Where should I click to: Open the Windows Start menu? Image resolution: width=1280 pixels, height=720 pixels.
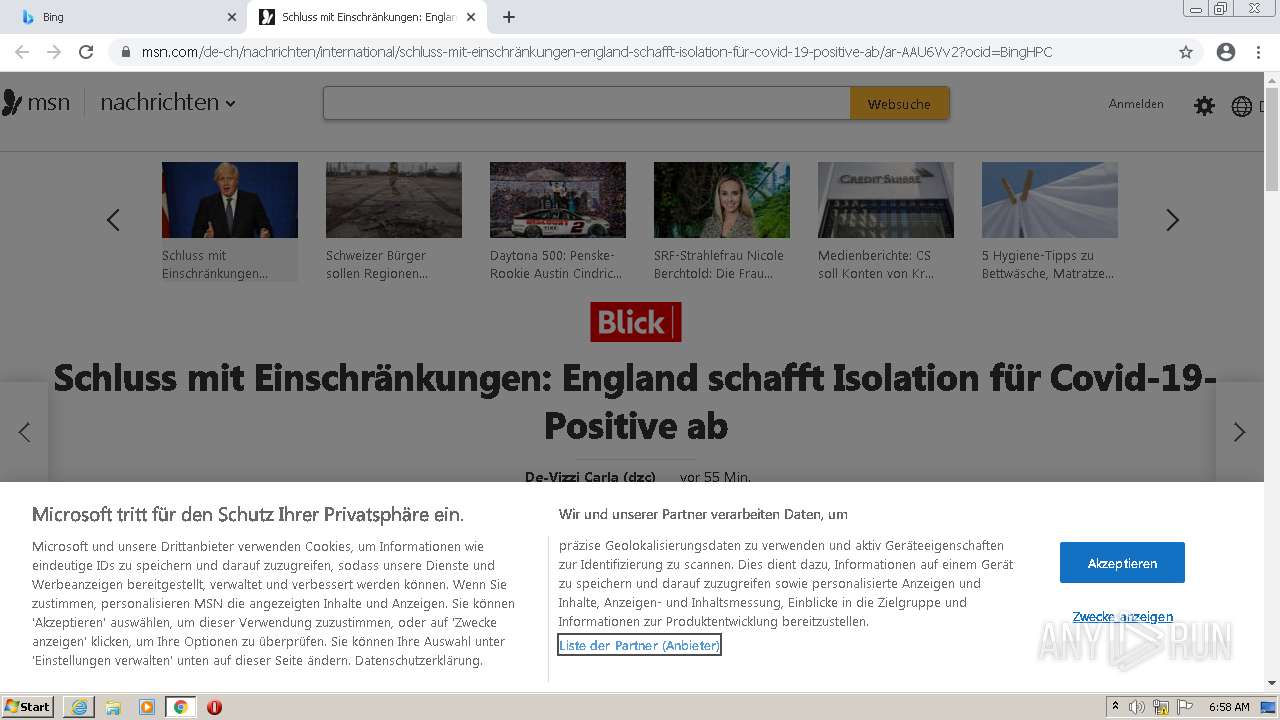(x=28, y=707)
